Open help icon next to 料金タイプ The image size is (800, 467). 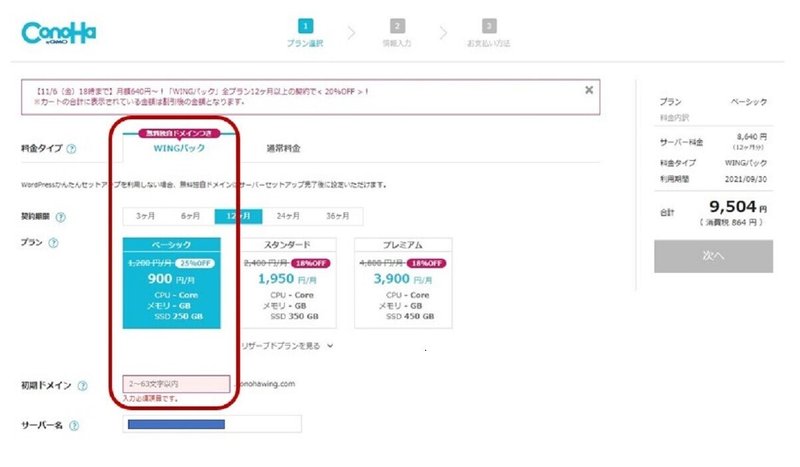pos(71,149)
